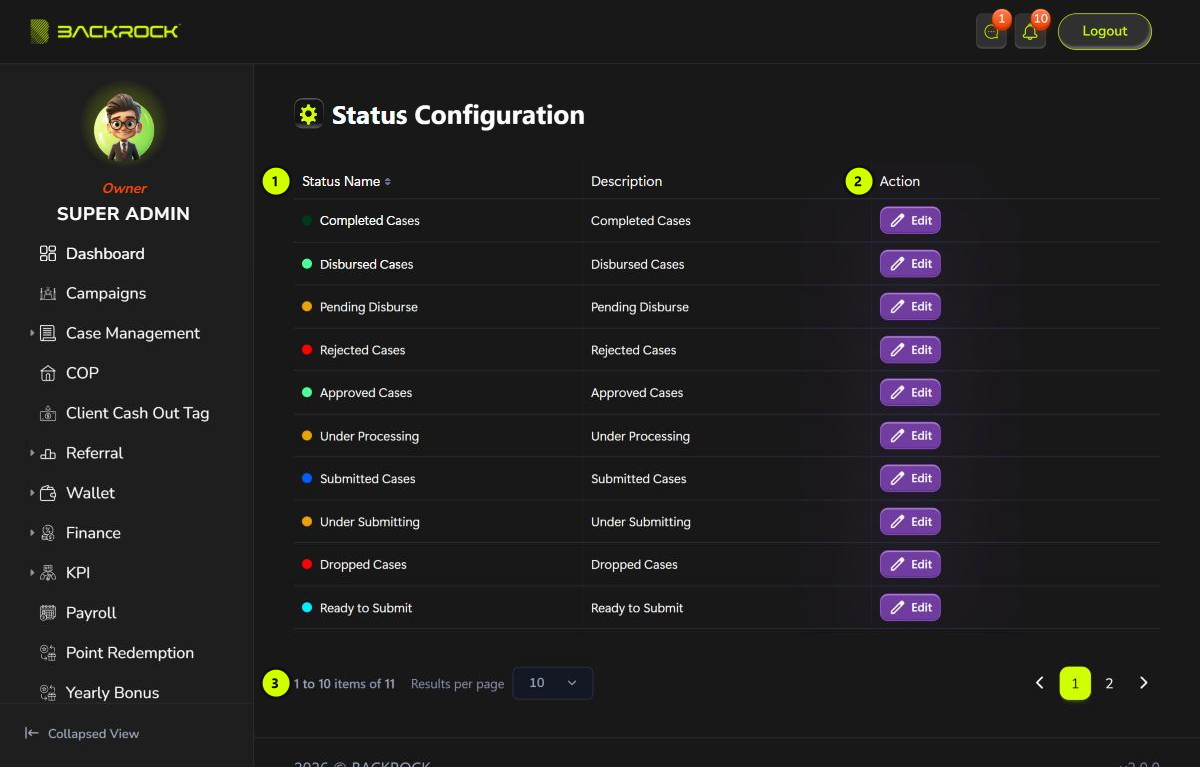Go to the previous page arrow
Image resolution: width=1200 pixels, height=767 pixels.
(x=1039, y=683)
